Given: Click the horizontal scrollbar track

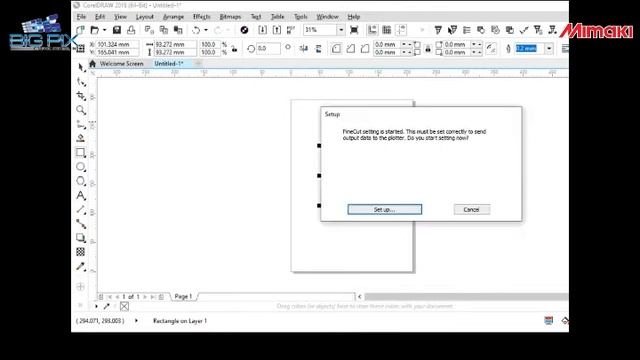Looking at the screenshot, I should tap(466, 297).
